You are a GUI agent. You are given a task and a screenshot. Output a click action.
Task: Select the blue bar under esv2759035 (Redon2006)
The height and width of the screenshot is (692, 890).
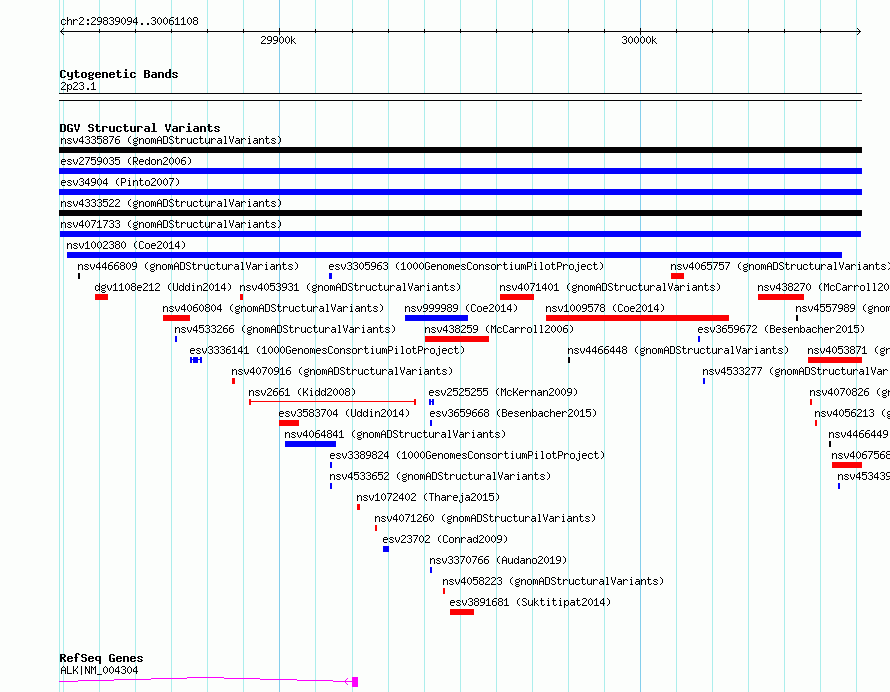pos(460,171)
